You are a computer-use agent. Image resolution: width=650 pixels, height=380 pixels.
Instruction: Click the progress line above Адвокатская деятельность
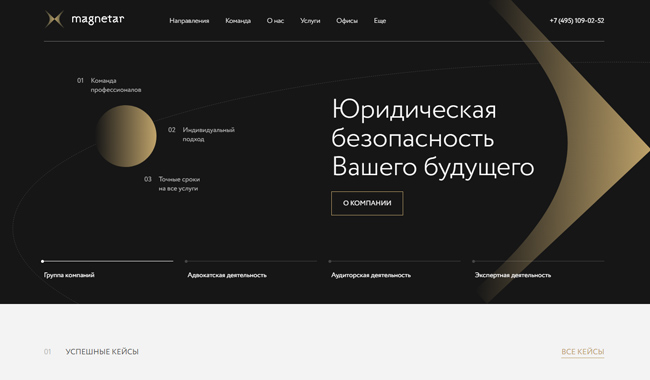(x=251, y=261)
